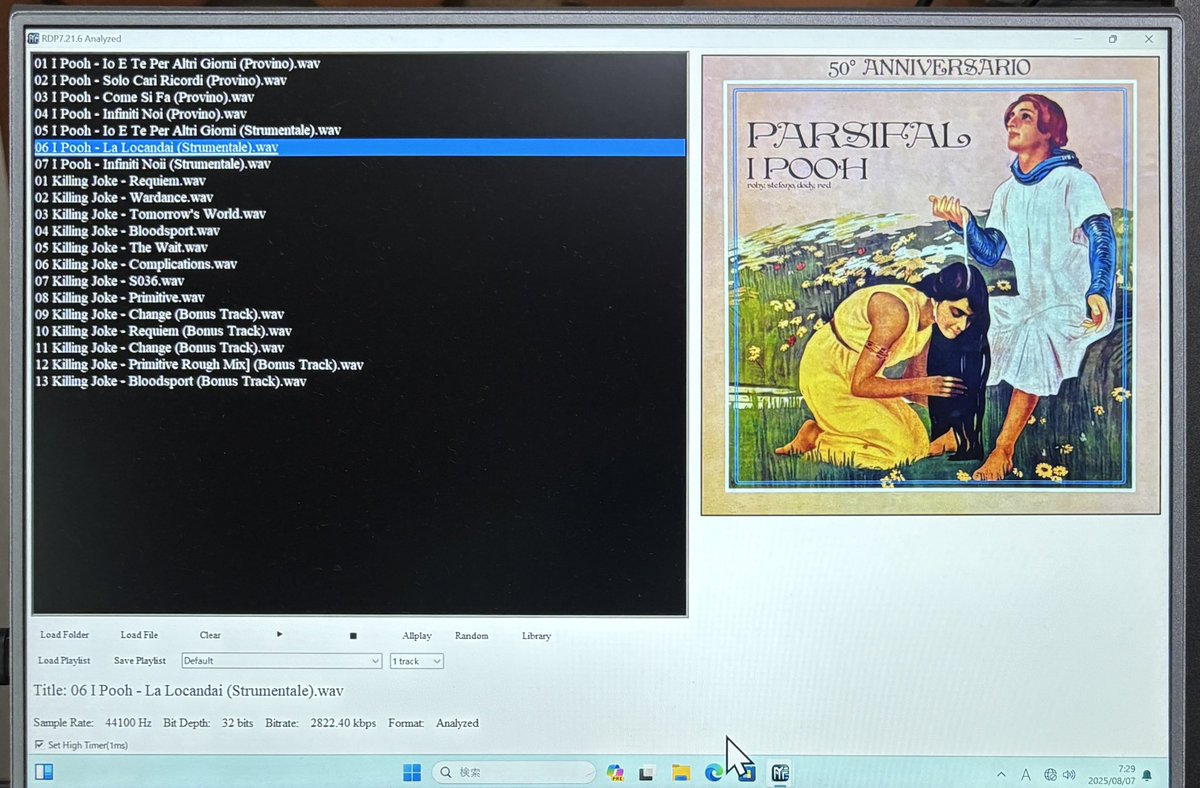Open the Library button
The height and width of the screenshot is (788, 1200).
point(536,636)
